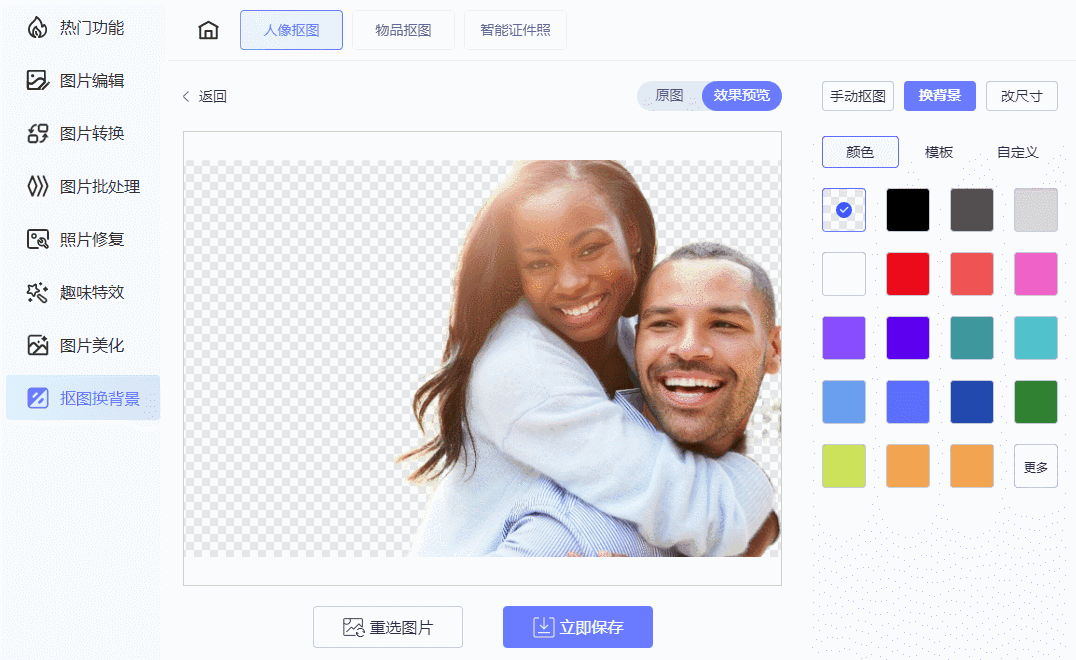Switch to the 智能证件照 tab

click(515, 30)
